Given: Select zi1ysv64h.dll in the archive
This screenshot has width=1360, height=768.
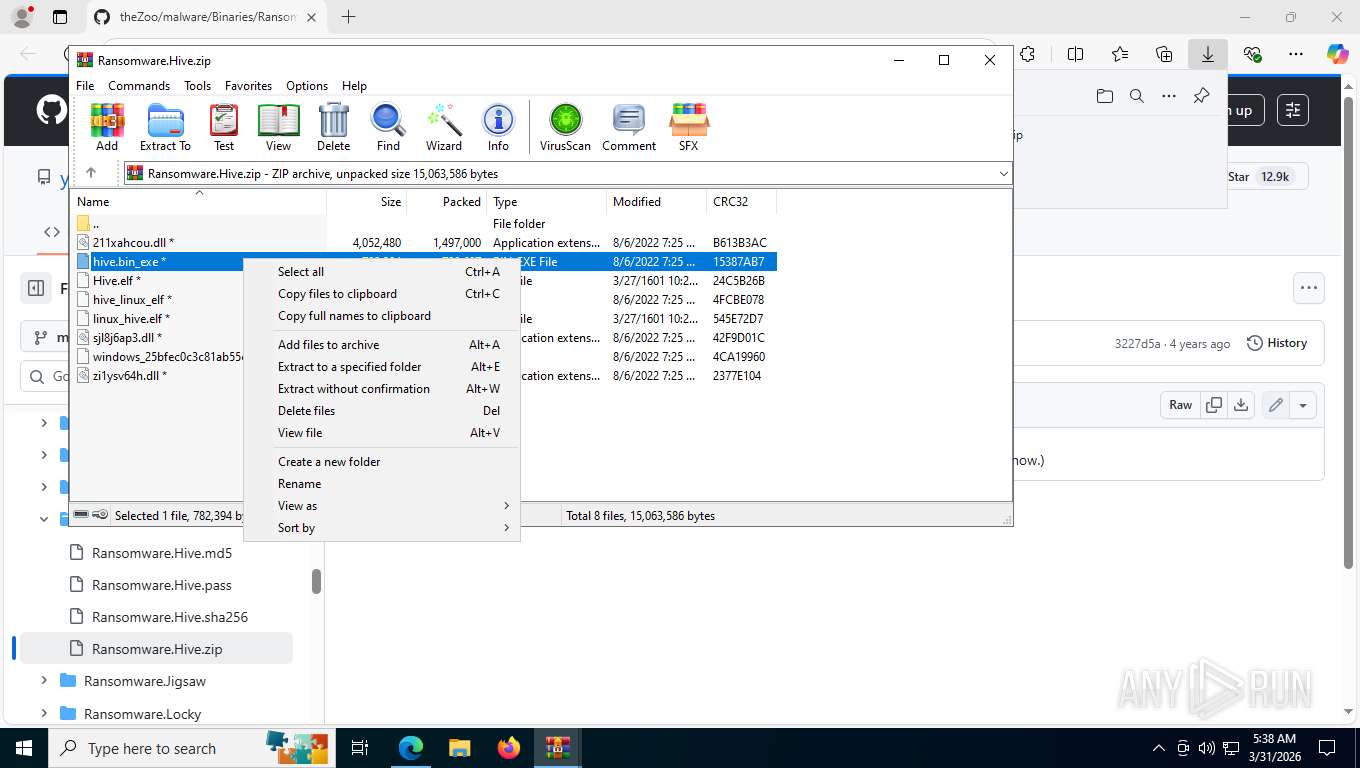Looking at the screenshot, I should tap(129, 376).
